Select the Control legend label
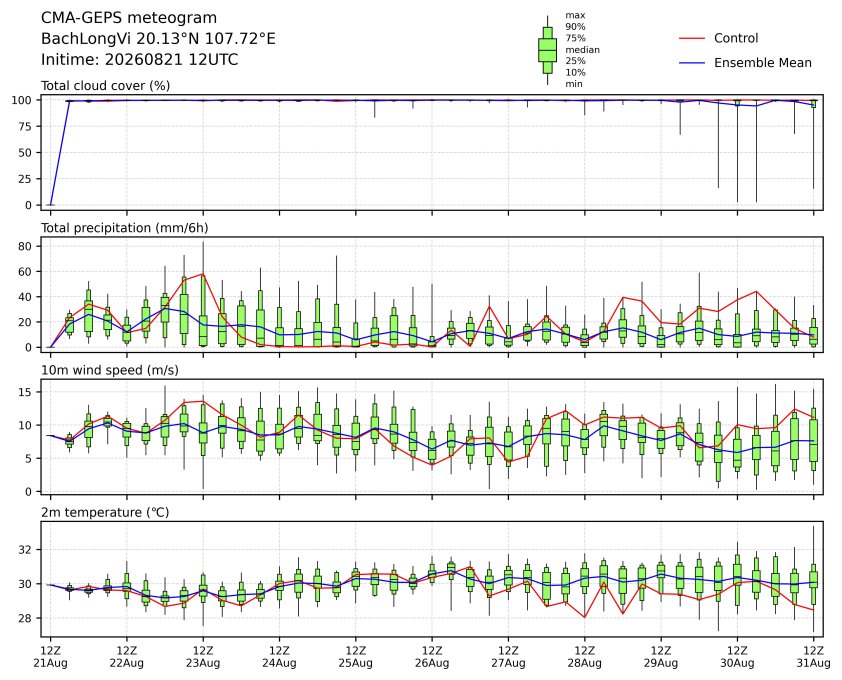 click(x=736, y=38)
